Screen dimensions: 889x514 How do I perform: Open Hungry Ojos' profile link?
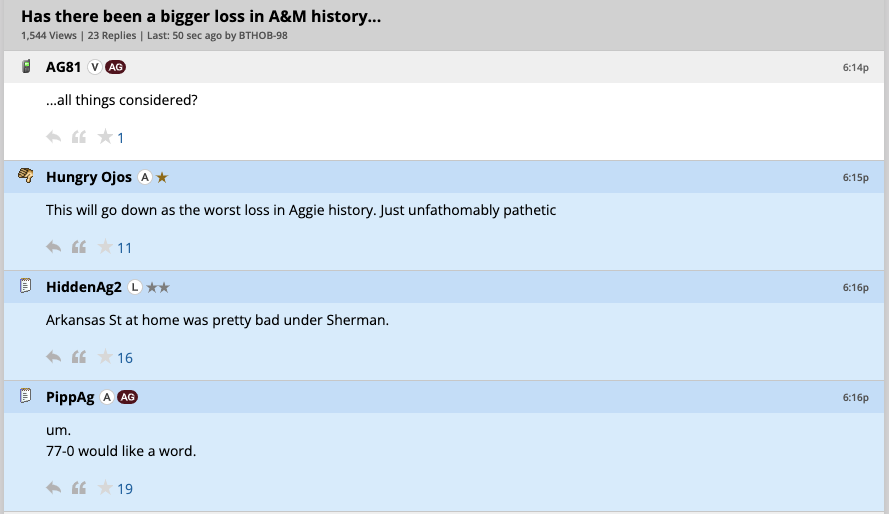(89, 177)
